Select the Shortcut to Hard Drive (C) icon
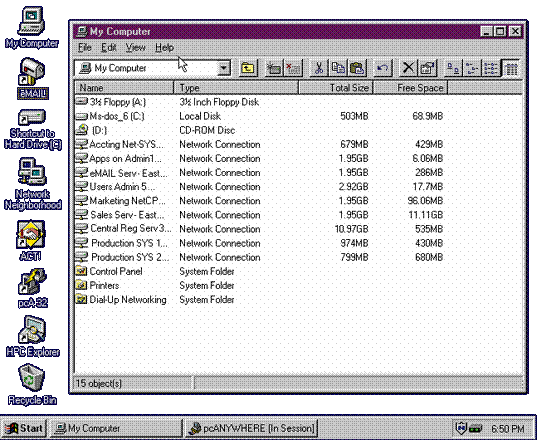The height and width of the screenshot is (440, 537). pyautogui.click(x=32, y=118)
